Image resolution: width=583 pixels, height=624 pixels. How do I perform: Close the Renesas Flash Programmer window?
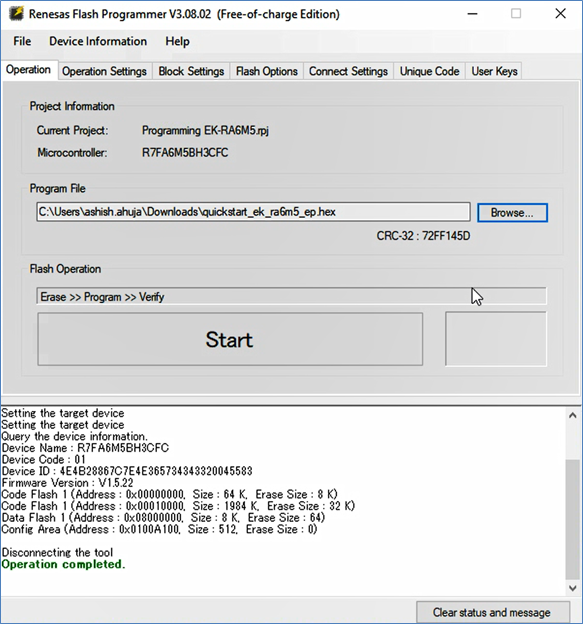point(561,14)
